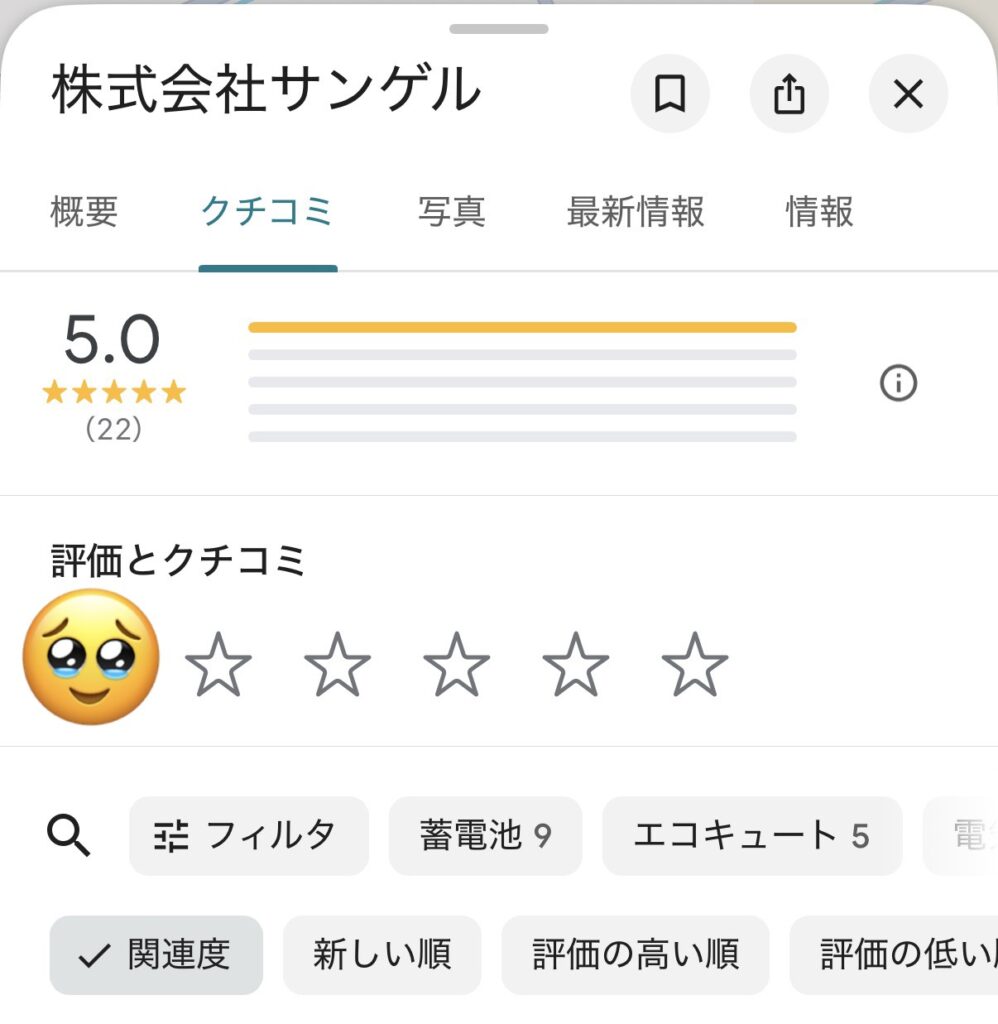
Task: Tap the search reviews magnifier icon
Action: pos(69,835)
